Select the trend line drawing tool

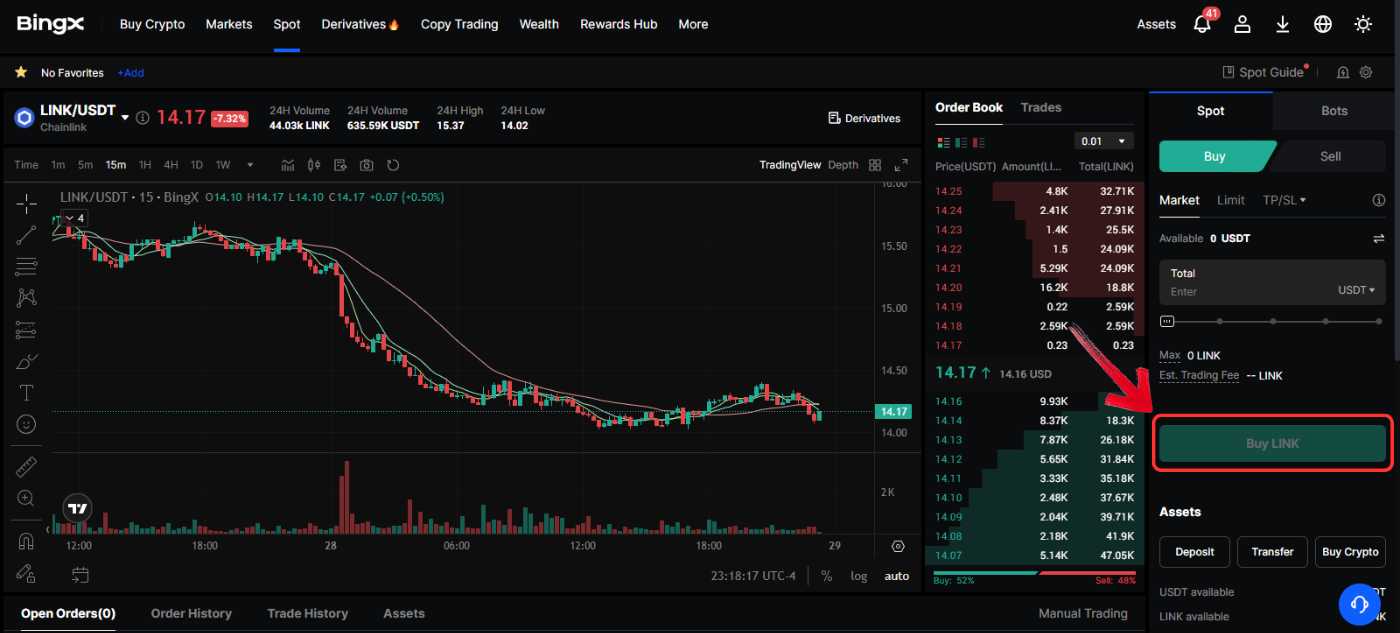coord(26,235)
